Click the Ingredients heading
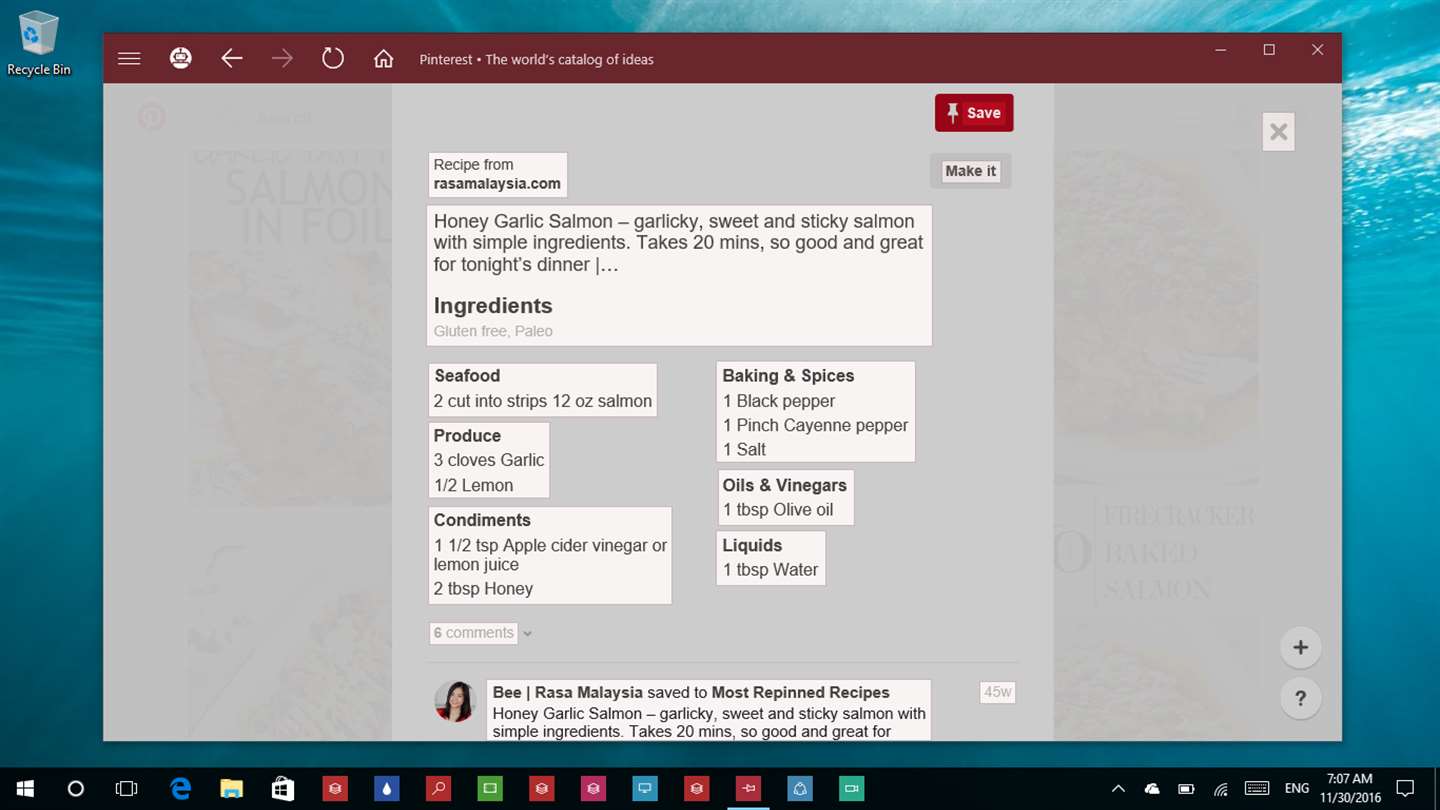 pos(493,306)
